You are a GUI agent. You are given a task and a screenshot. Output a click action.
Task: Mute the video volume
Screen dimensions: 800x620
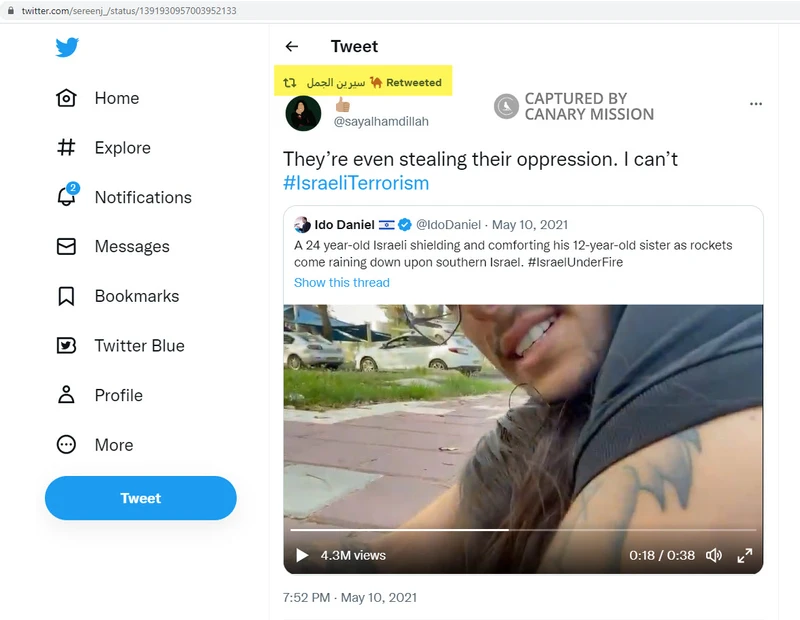714,555
